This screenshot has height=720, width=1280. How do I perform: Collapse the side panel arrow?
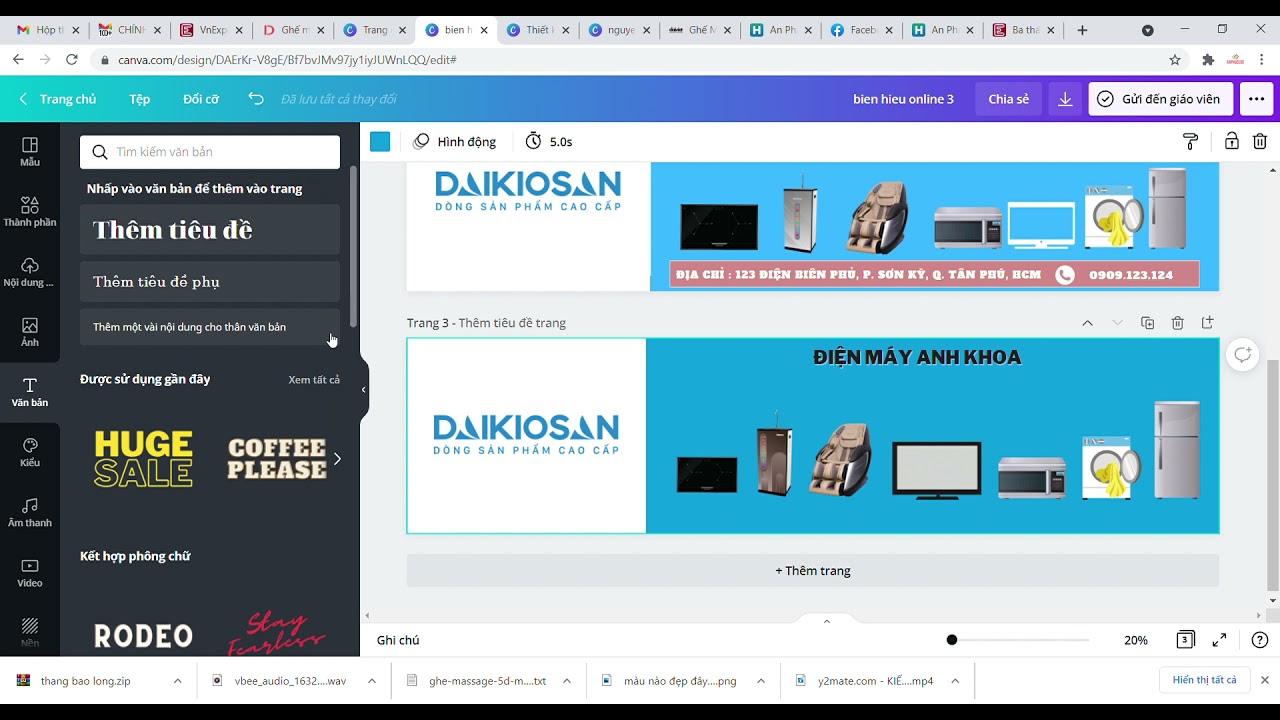pos(363,390)
